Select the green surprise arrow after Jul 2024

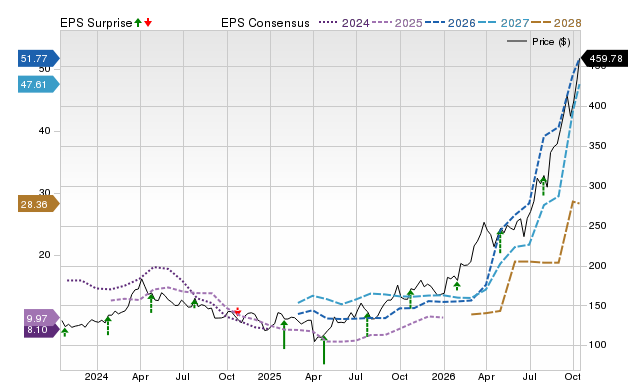click(x=194, y=303)
